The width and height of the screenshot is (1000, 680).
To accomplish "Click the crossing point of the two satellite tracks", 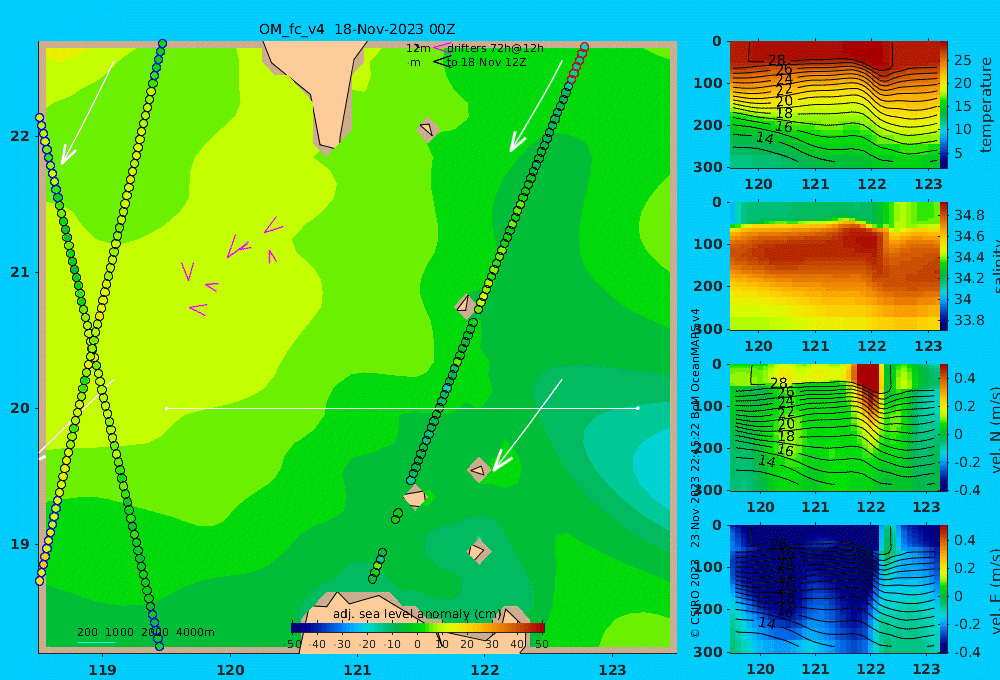I will coord(93,350).
